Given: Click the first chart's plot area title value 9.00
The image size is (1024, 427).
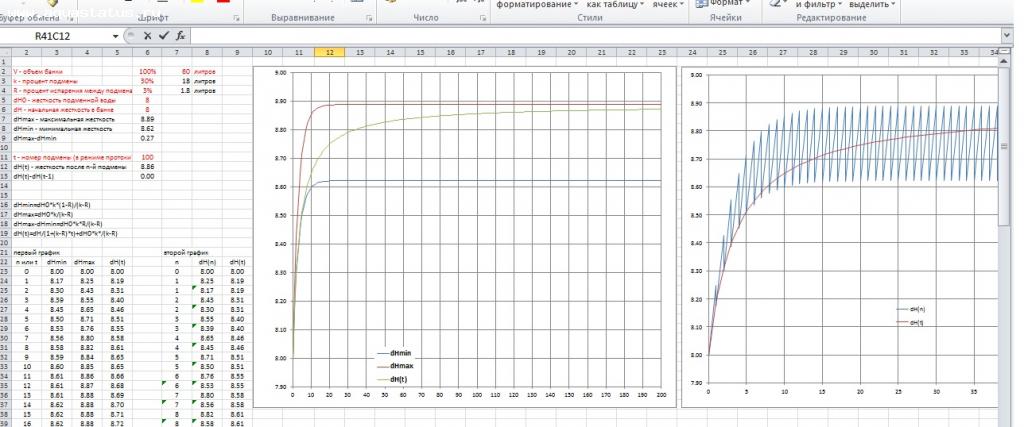Looking at the screenshot, I should [x=280, y=73].
